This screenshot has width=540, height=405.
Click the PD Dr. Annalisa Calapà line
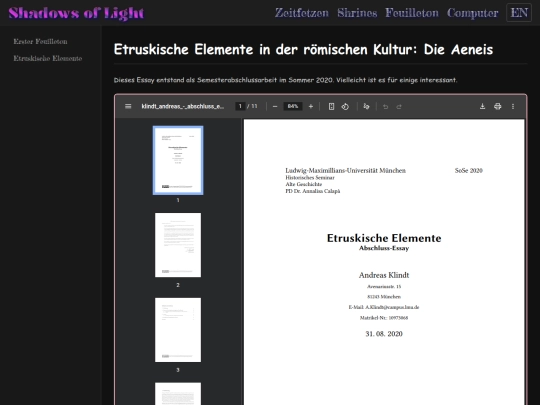pos(313,191)
